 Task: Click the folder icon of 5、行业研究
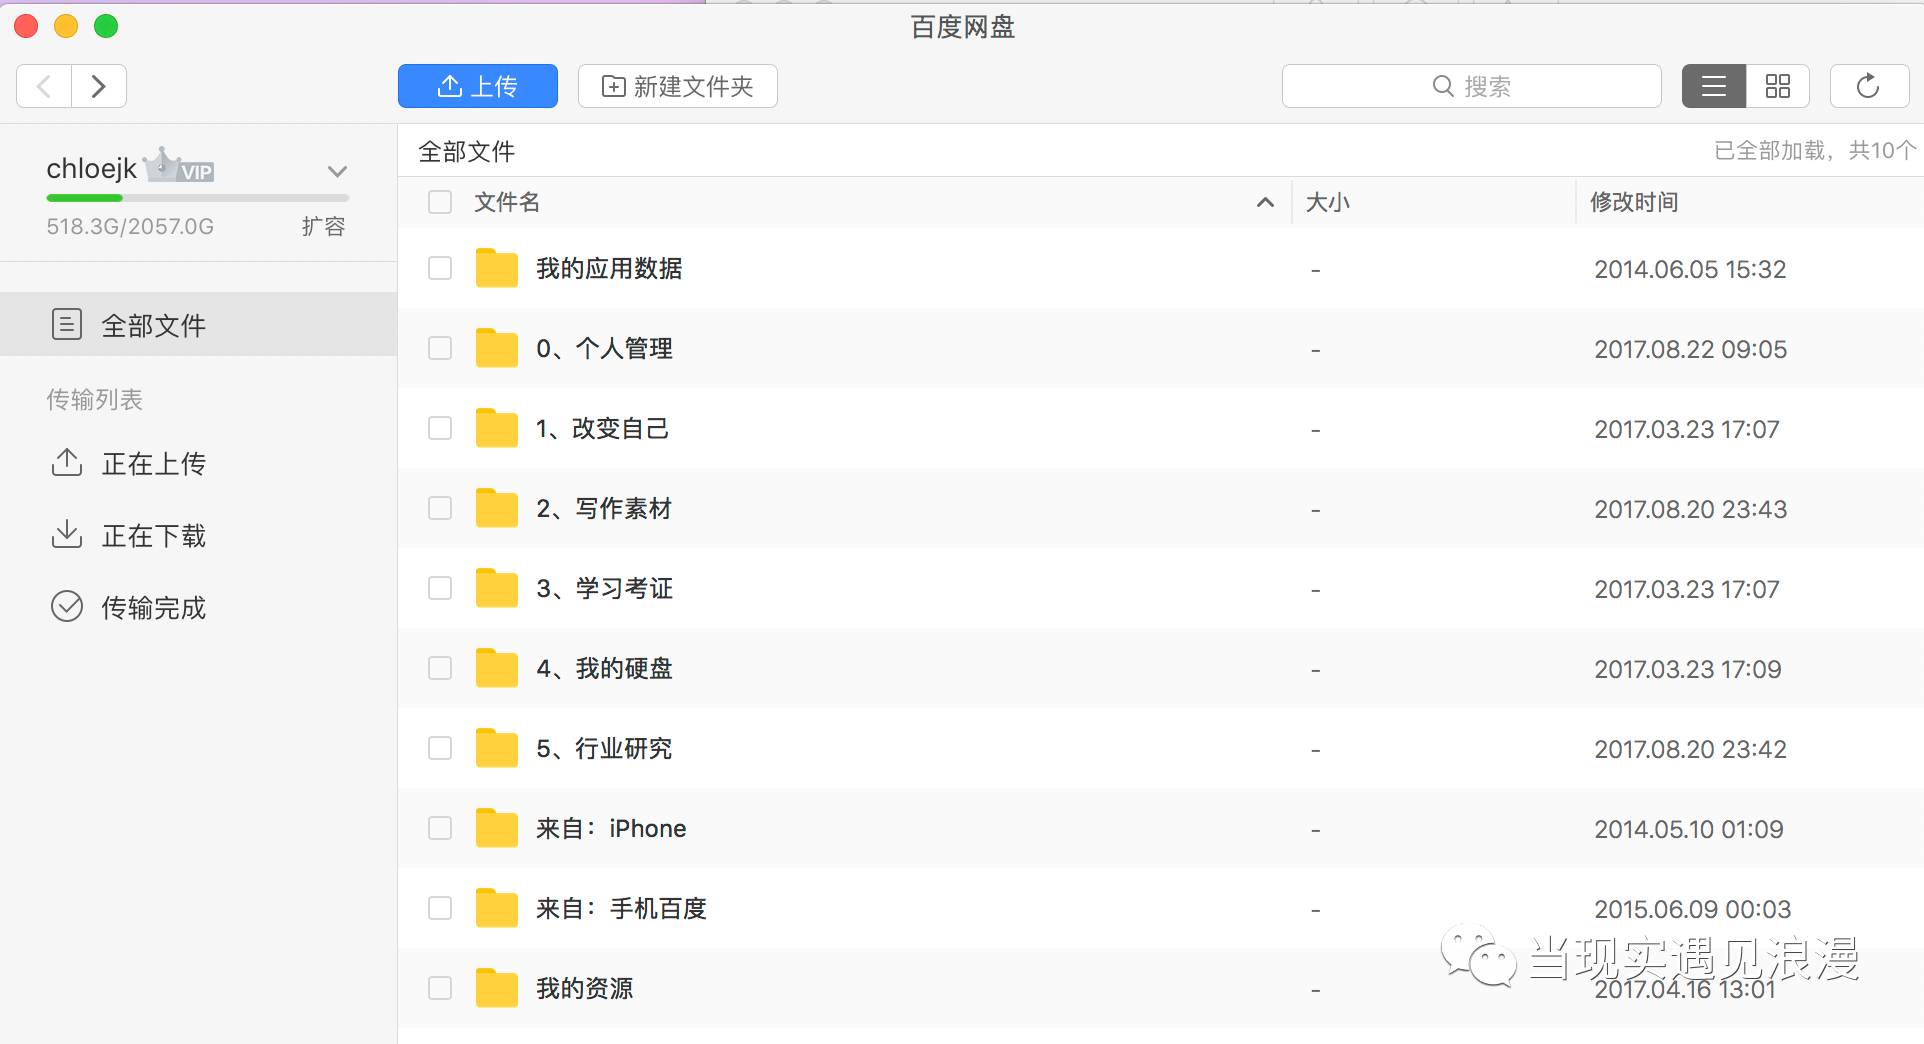pos(496,747)
